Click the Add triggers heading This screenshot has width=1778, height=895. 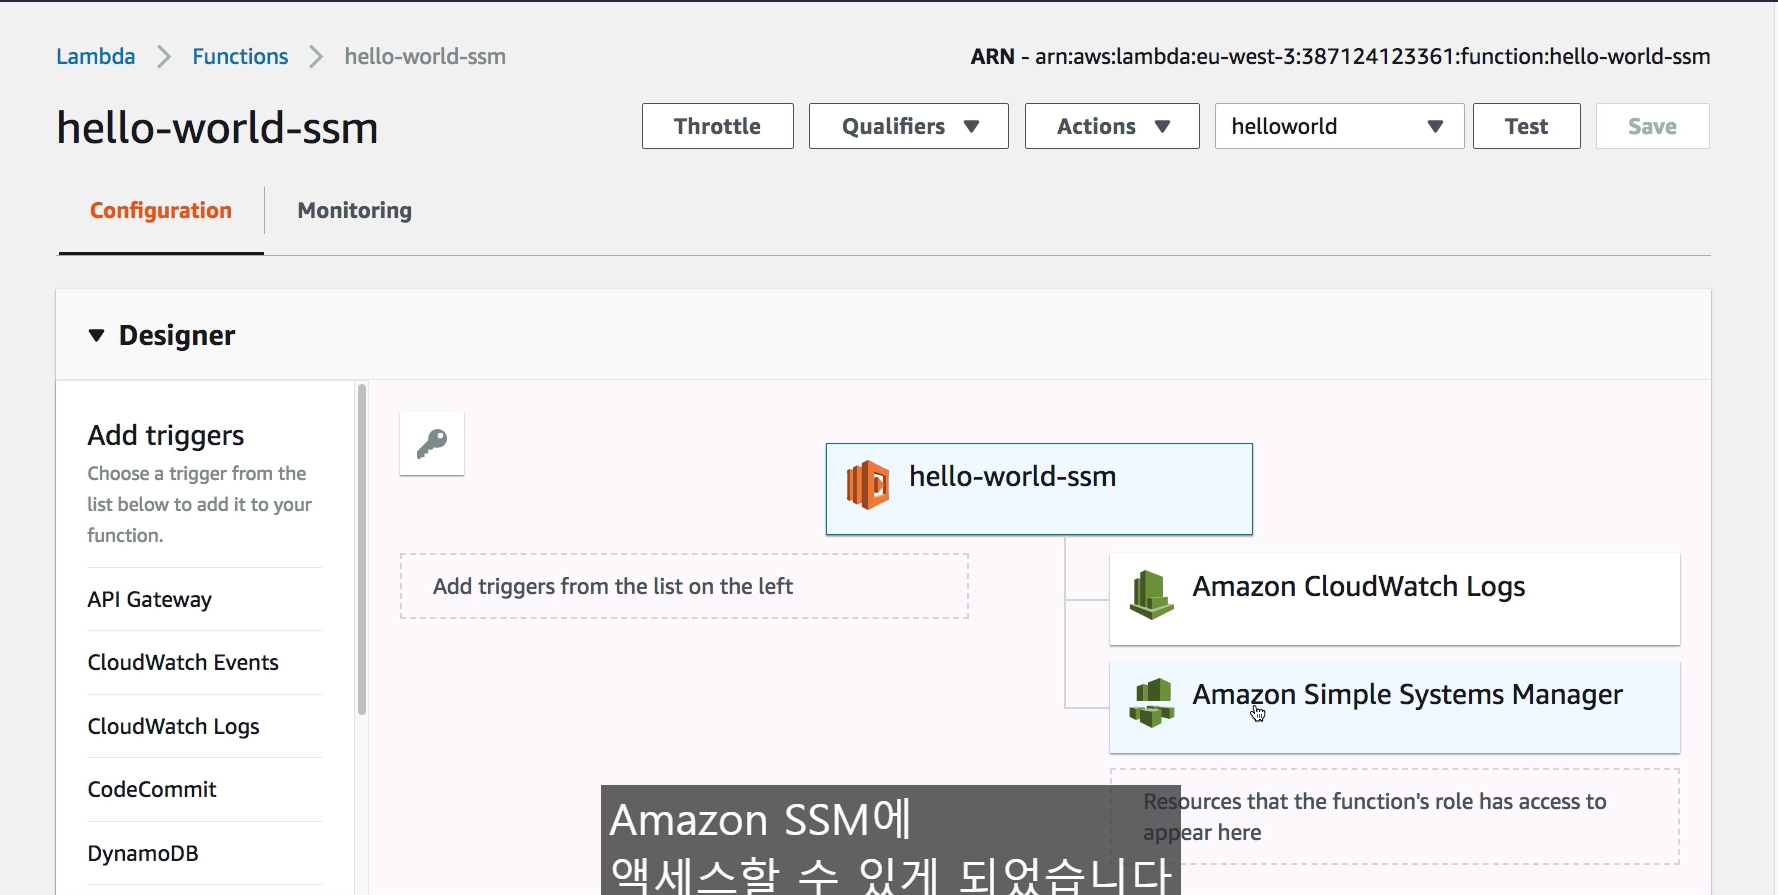point(166,435)
